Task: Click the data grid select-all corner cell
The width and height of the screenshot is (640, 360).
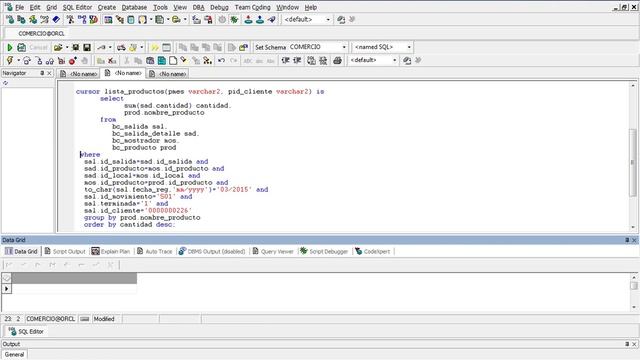Action: 7,278
